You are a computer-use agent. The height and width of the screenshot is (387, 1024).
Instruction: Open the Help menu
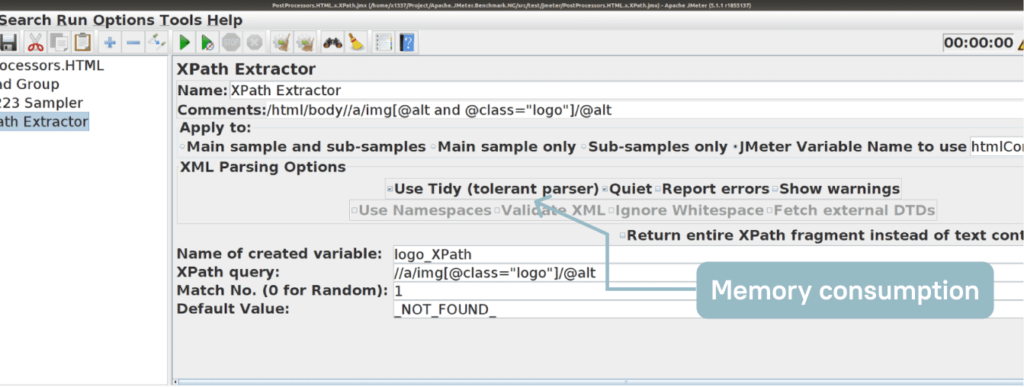click(225, 20)
